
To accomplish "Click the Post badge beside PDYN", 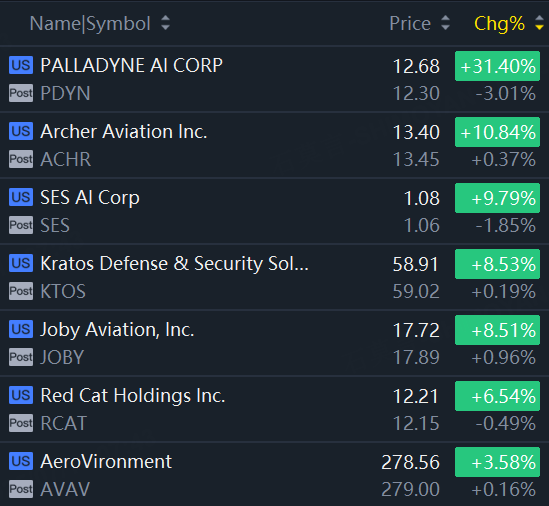I will pyautogui.click(x=21, y=93).
